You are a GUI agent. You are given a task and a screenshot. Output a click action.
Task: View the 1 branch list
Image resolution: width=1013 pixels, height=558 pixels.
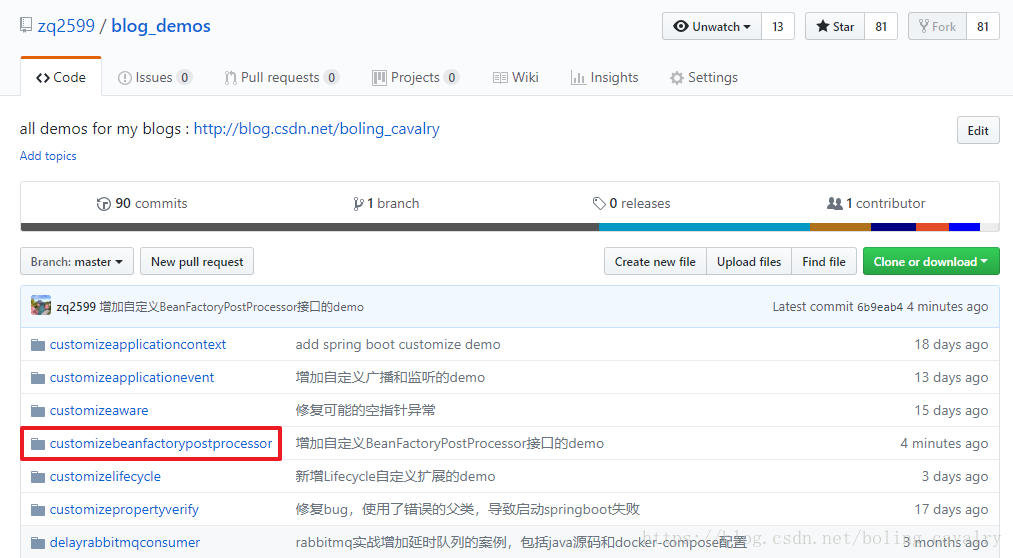(x=386, y=203)
